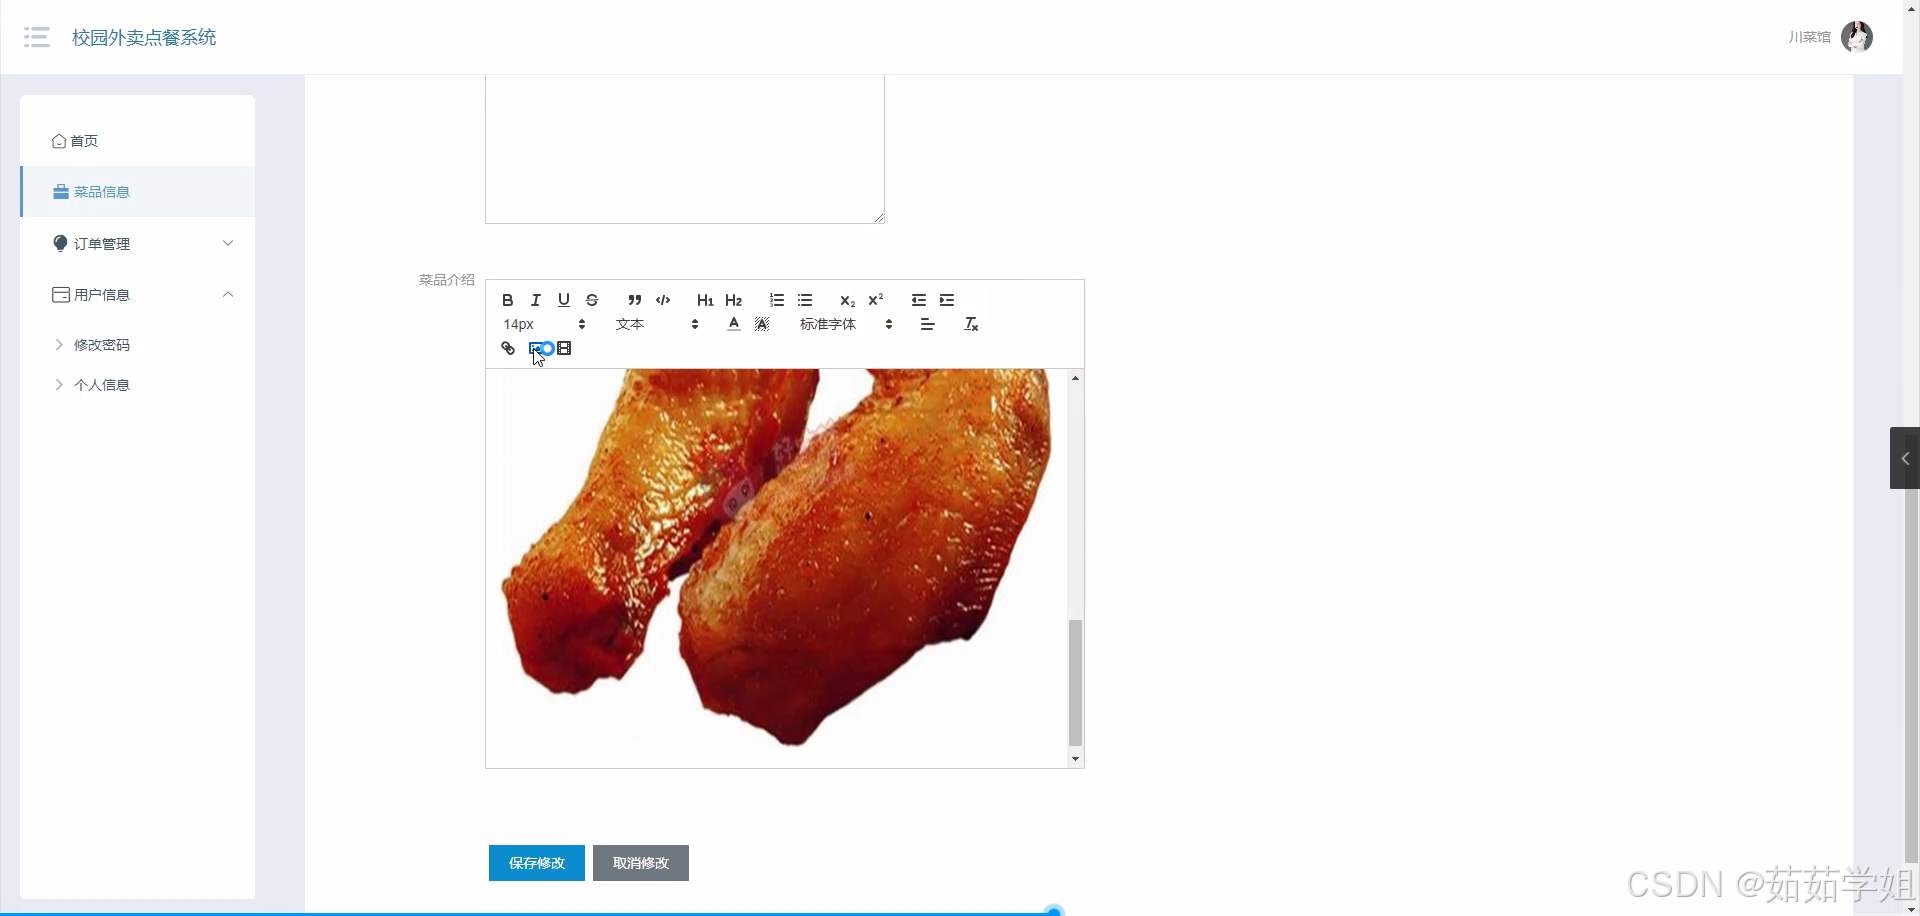Viewport: 1920px width, 916px height.
Task: Click the editor vertical scrollbar thumb
Action: (x=1076, y=682)
